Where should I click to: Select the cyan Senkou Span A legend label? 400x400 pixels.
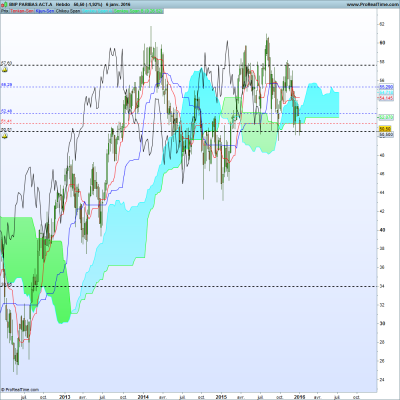point(97,11)
